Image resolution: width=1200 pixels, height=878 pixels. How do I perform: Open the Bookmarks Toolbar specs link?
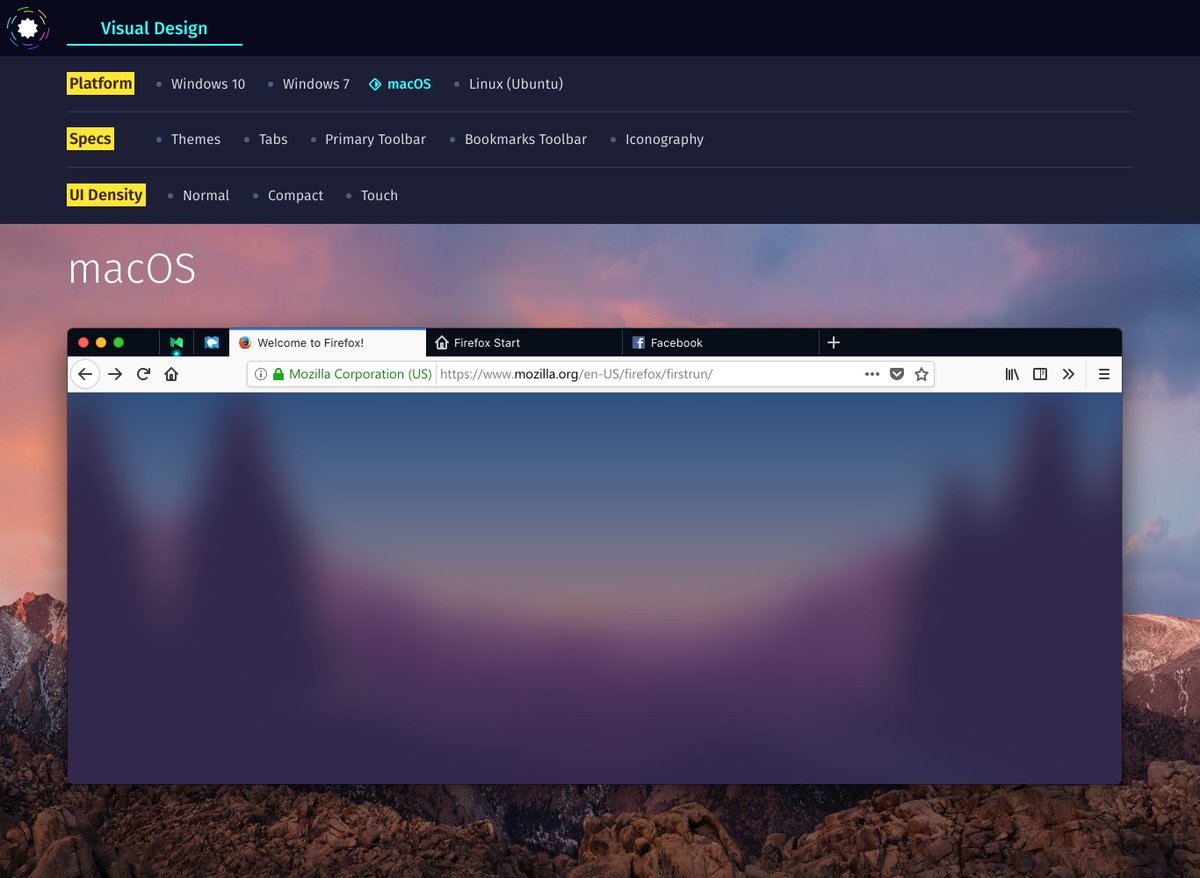pyautogui.click(x=525, y=140)
